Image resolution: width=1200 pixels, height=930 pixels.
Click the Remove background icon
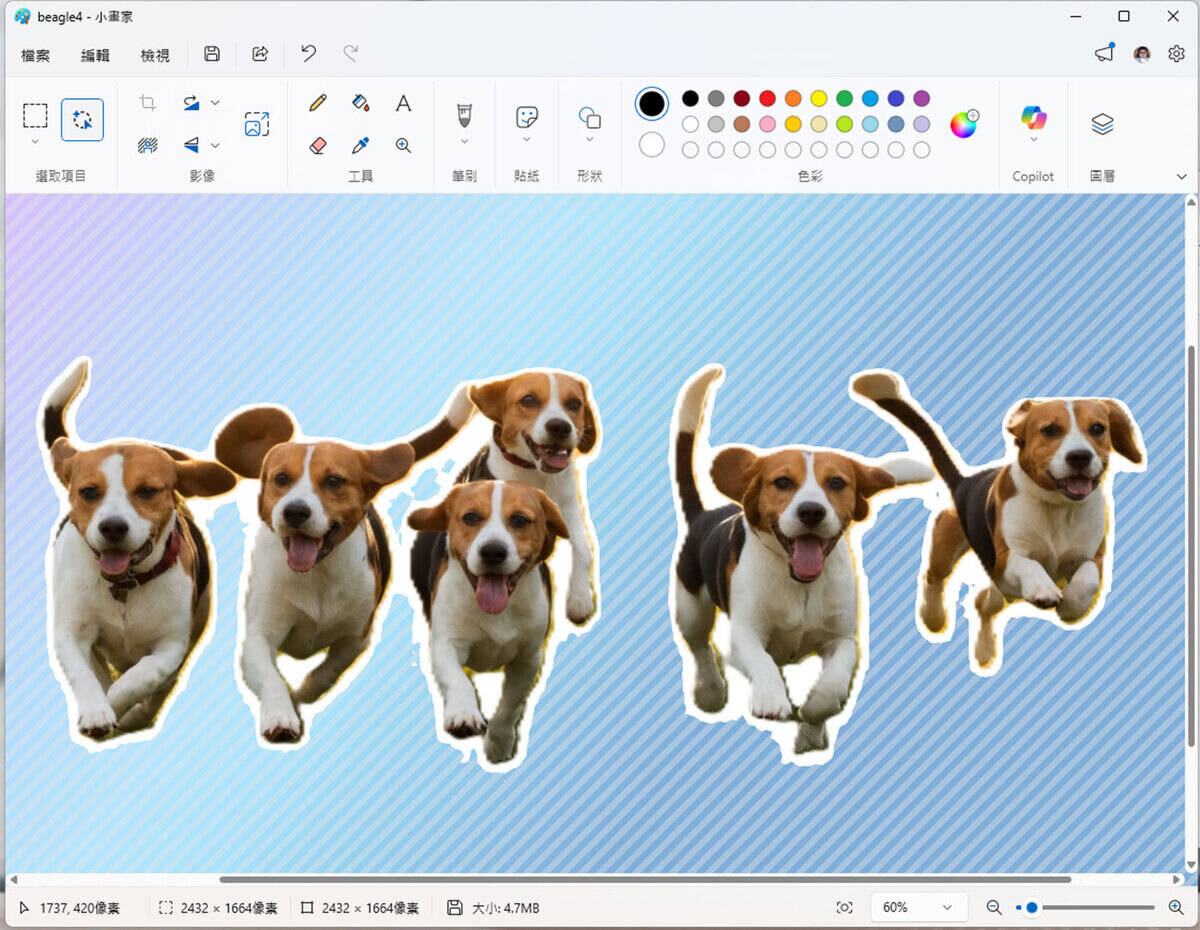pos(148,146)
